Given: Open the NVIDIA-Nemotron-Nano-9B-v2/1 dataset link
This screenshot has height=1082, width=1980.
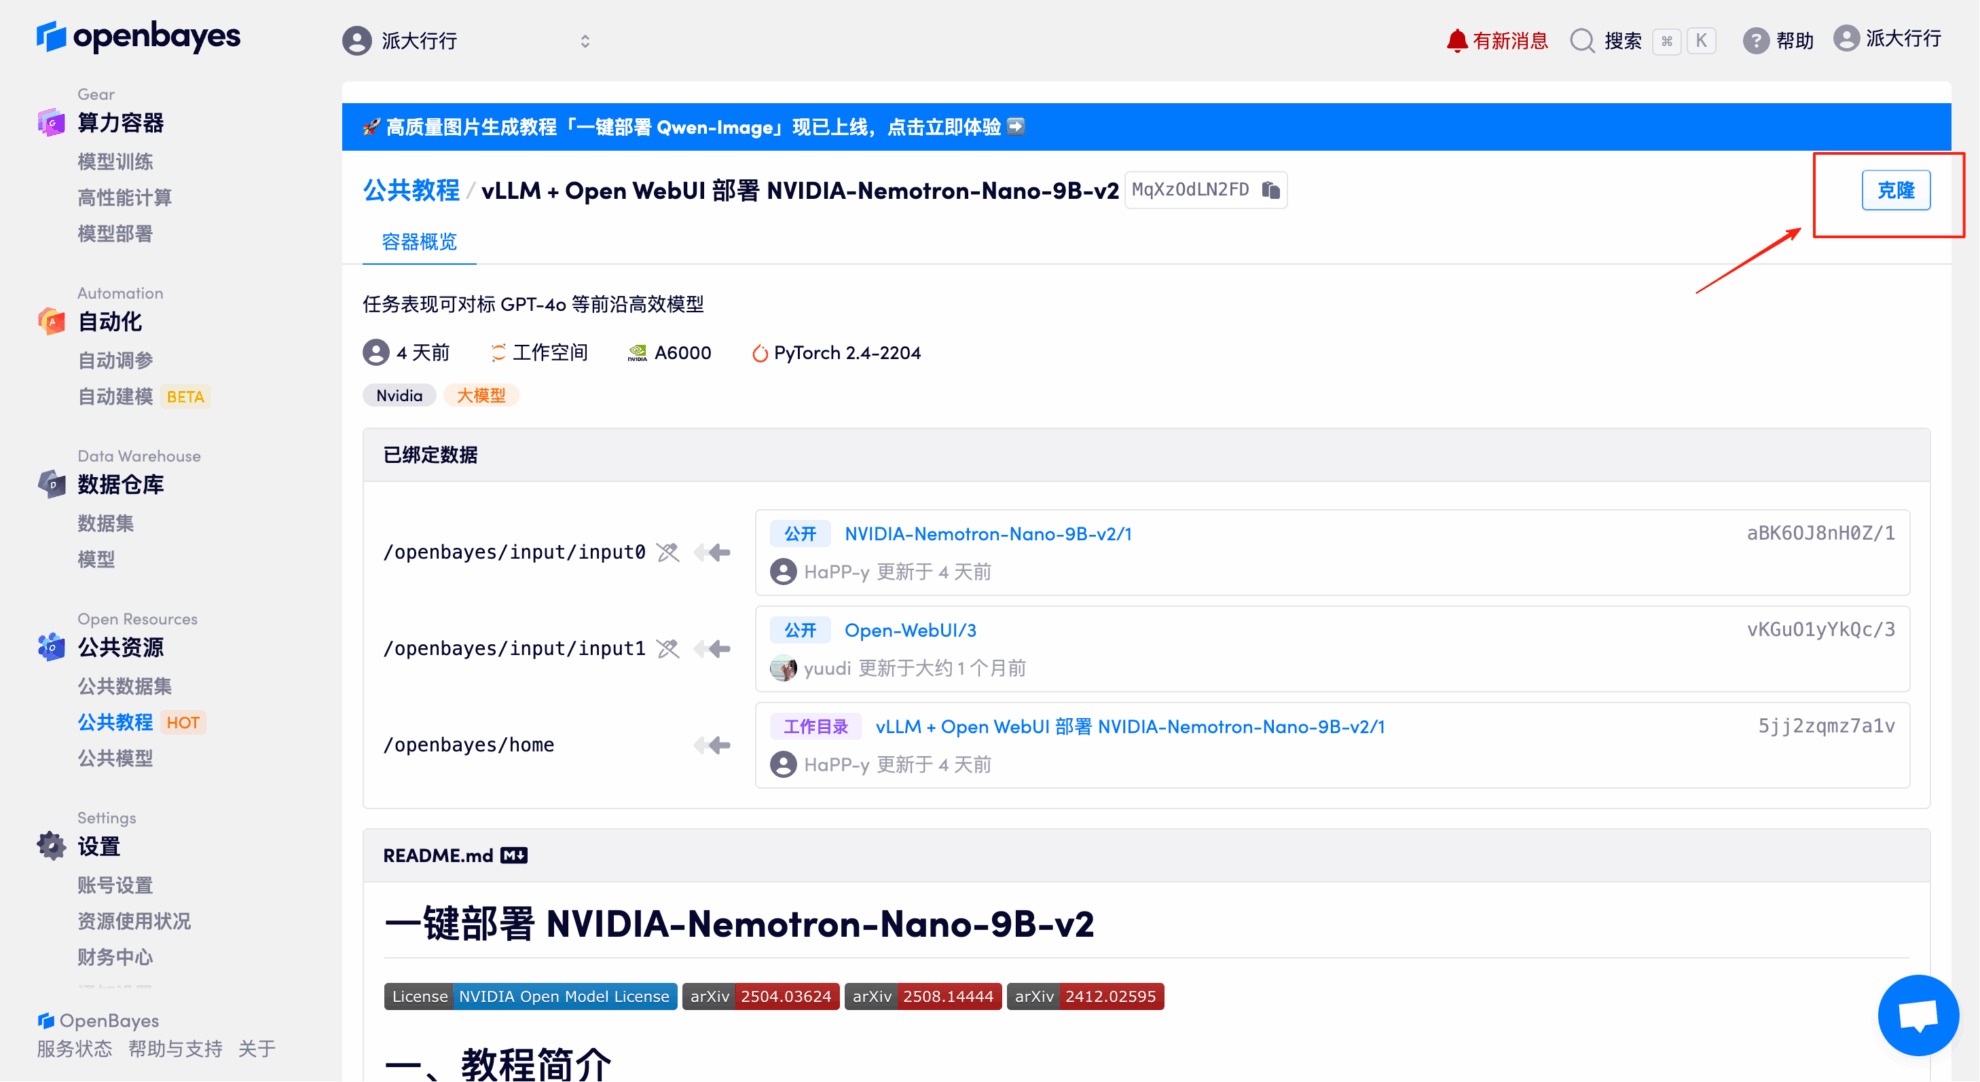Looking at the screenshot, I should point(987,534).
